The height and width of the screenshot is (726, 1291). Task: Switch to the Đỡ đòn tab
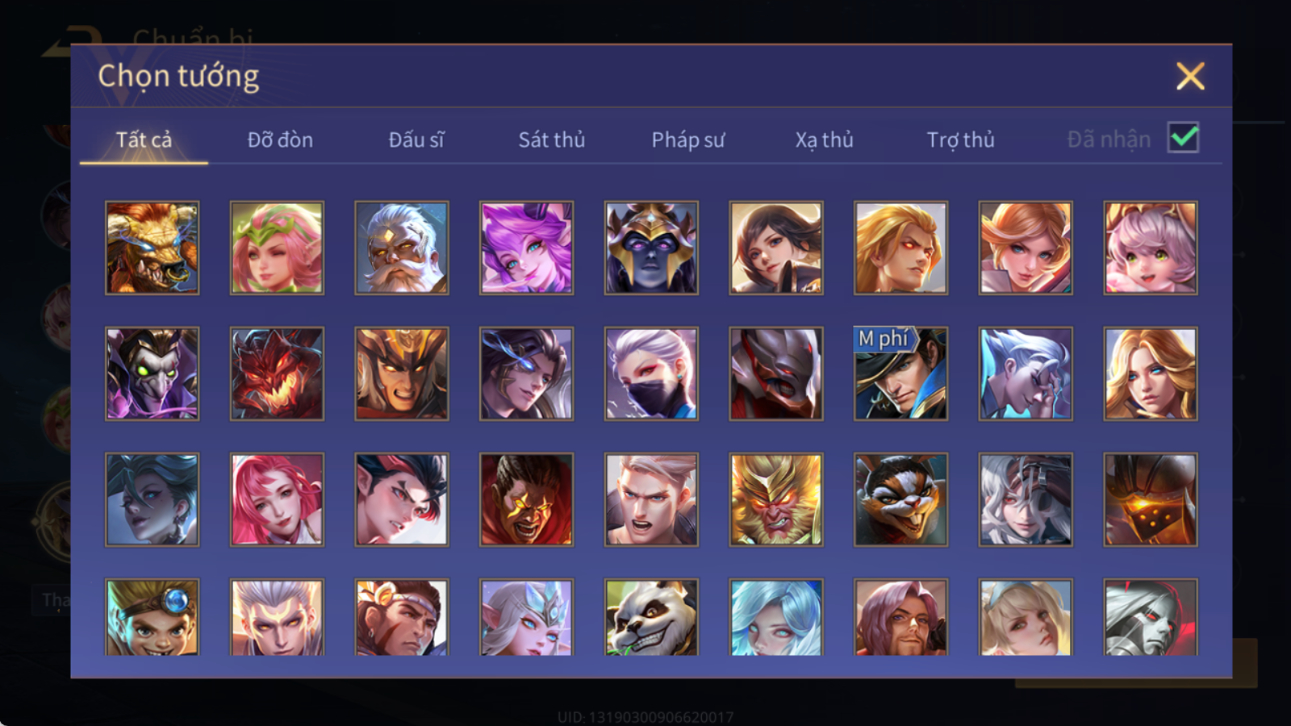point(280,140)
